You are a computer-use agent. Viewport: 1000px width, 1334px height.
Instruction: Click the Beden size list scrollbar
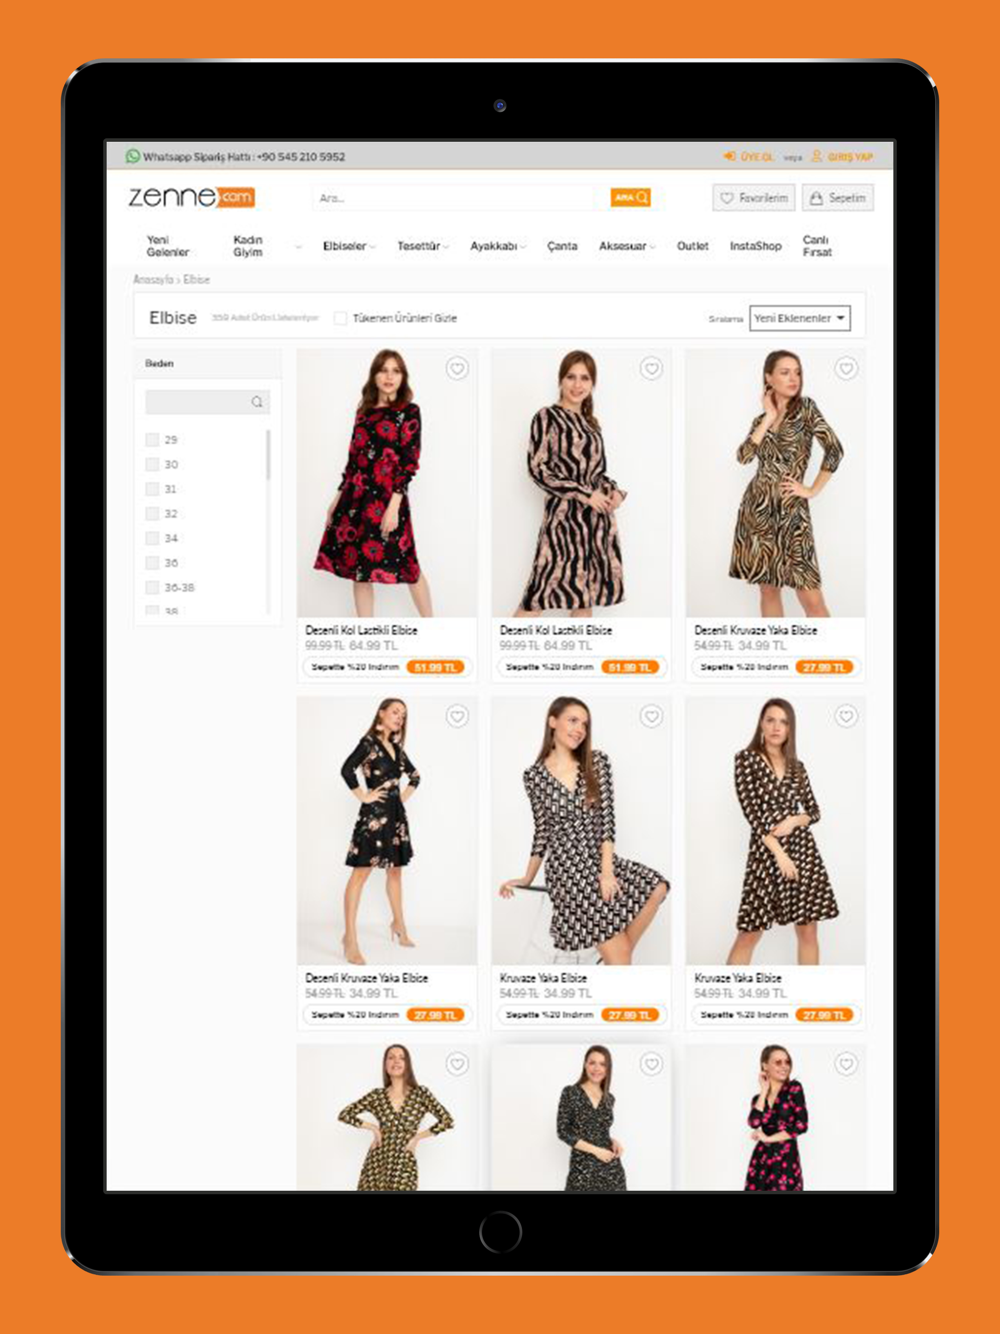point(268,455)
